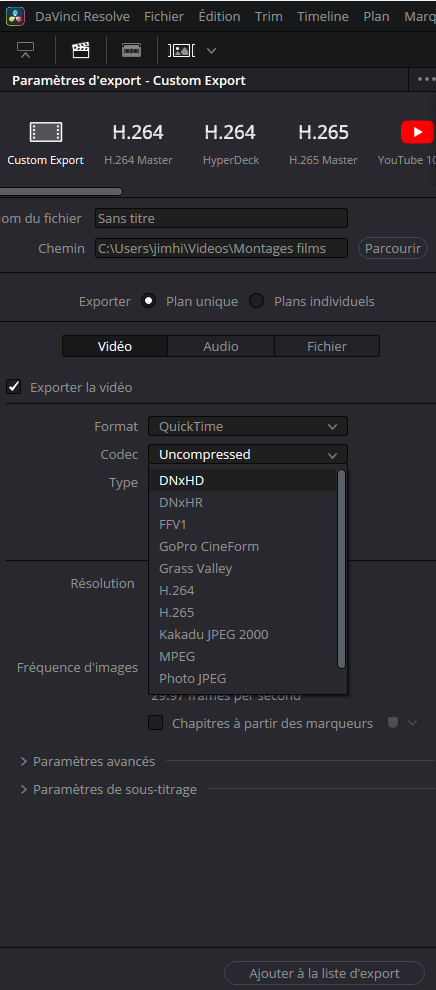This screenshot has width=436, height=990.
Task: Select the Custom Export preset
Action: tap(45, 144)
